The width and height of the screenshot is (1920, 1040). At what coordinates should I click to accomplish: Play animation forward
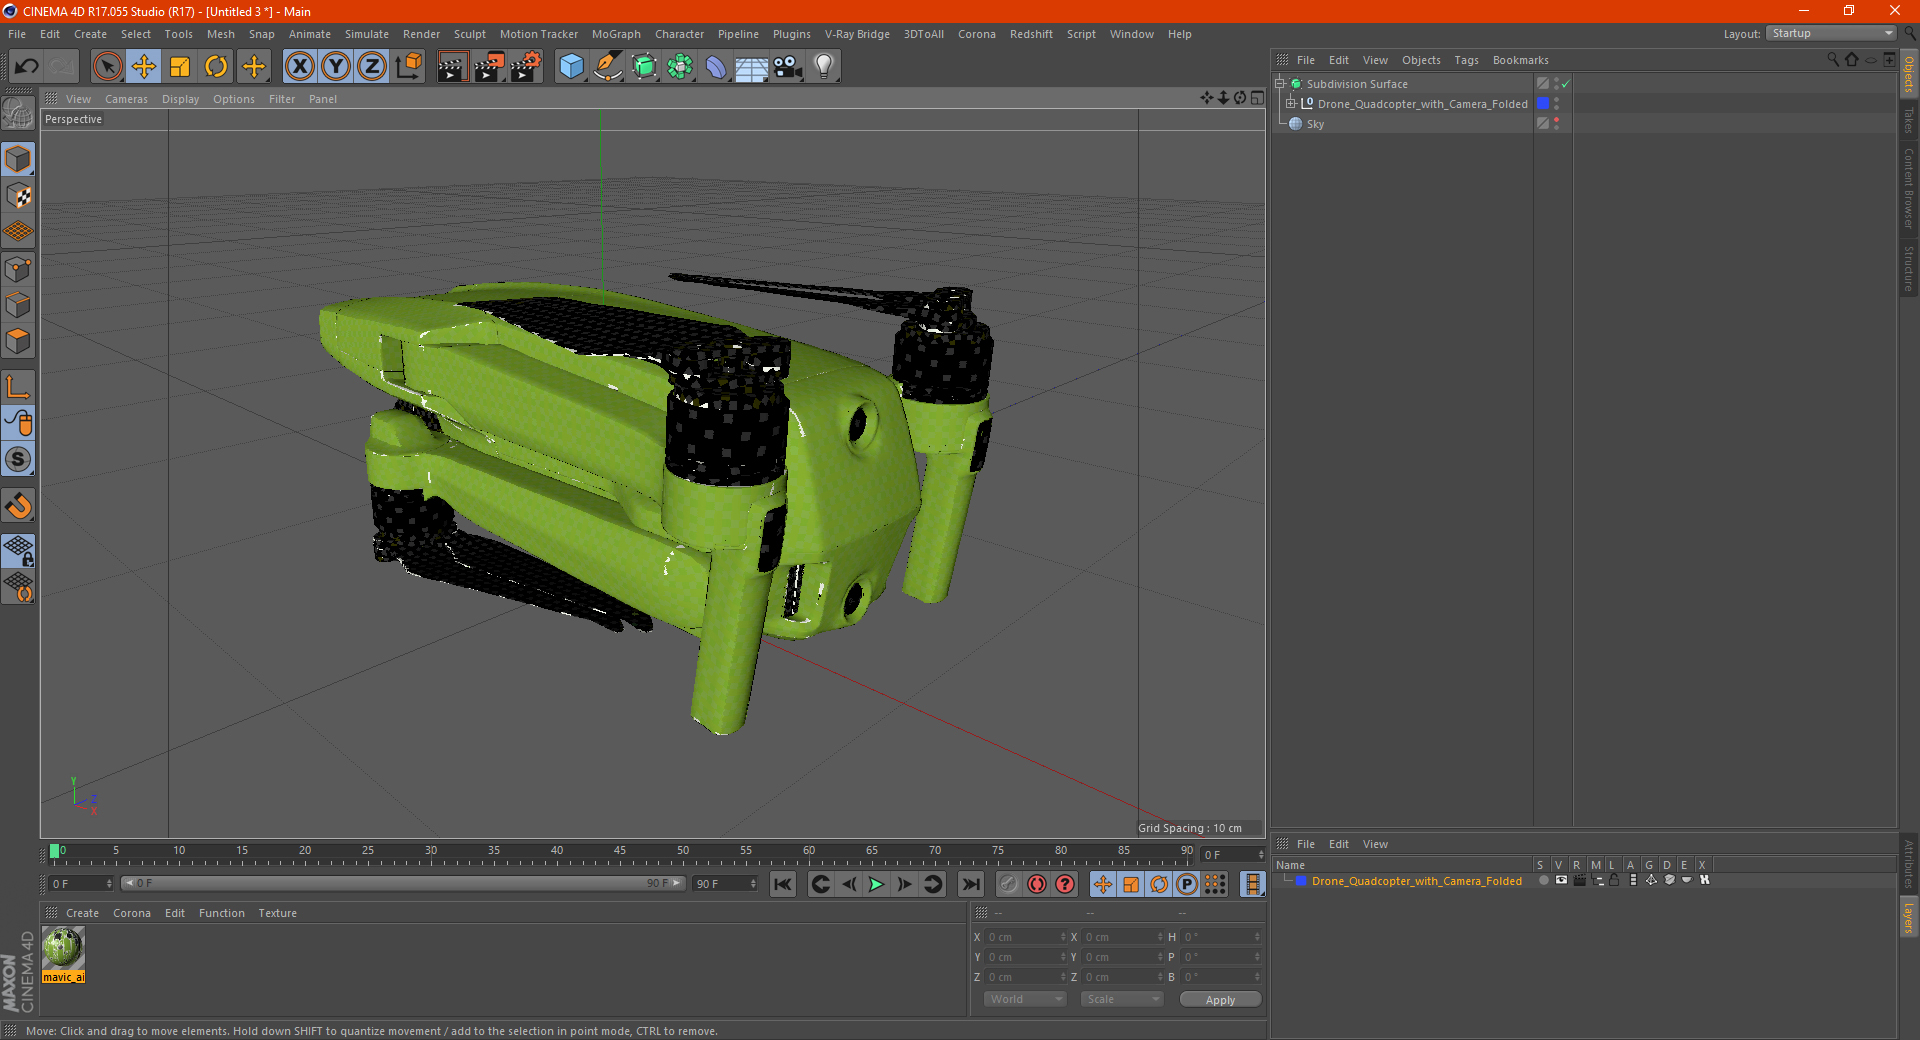[876, 884]
